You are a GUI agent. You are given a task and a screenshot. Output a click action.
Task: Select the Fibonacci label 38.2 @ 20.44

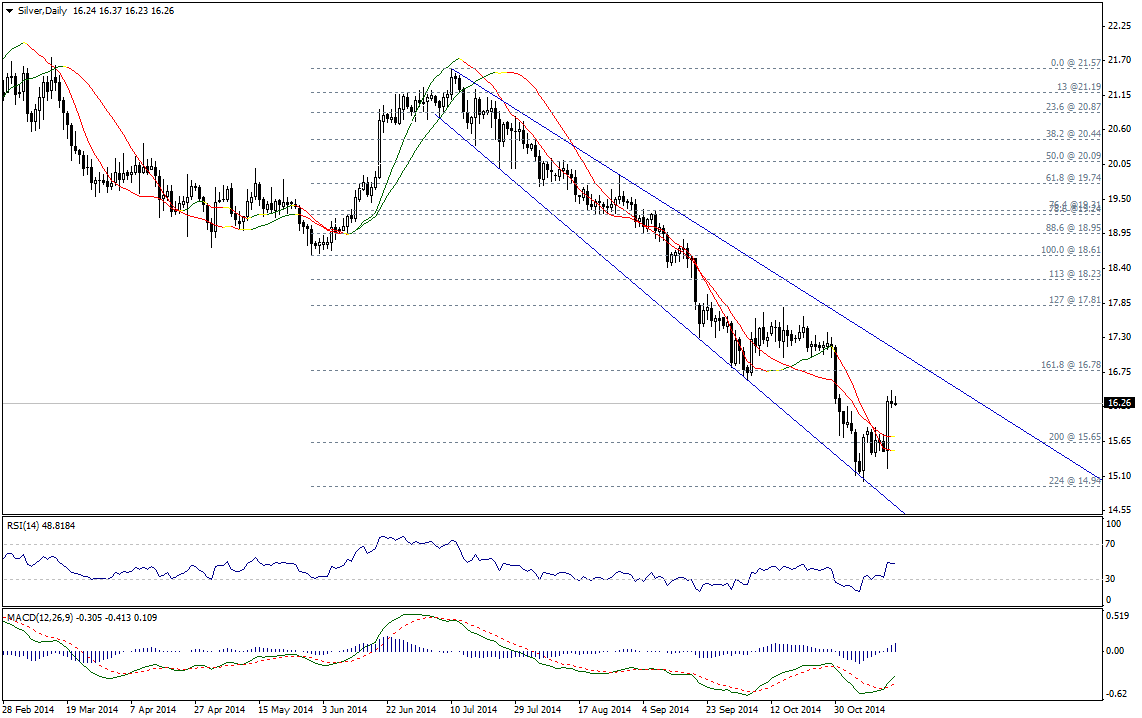1074,134
